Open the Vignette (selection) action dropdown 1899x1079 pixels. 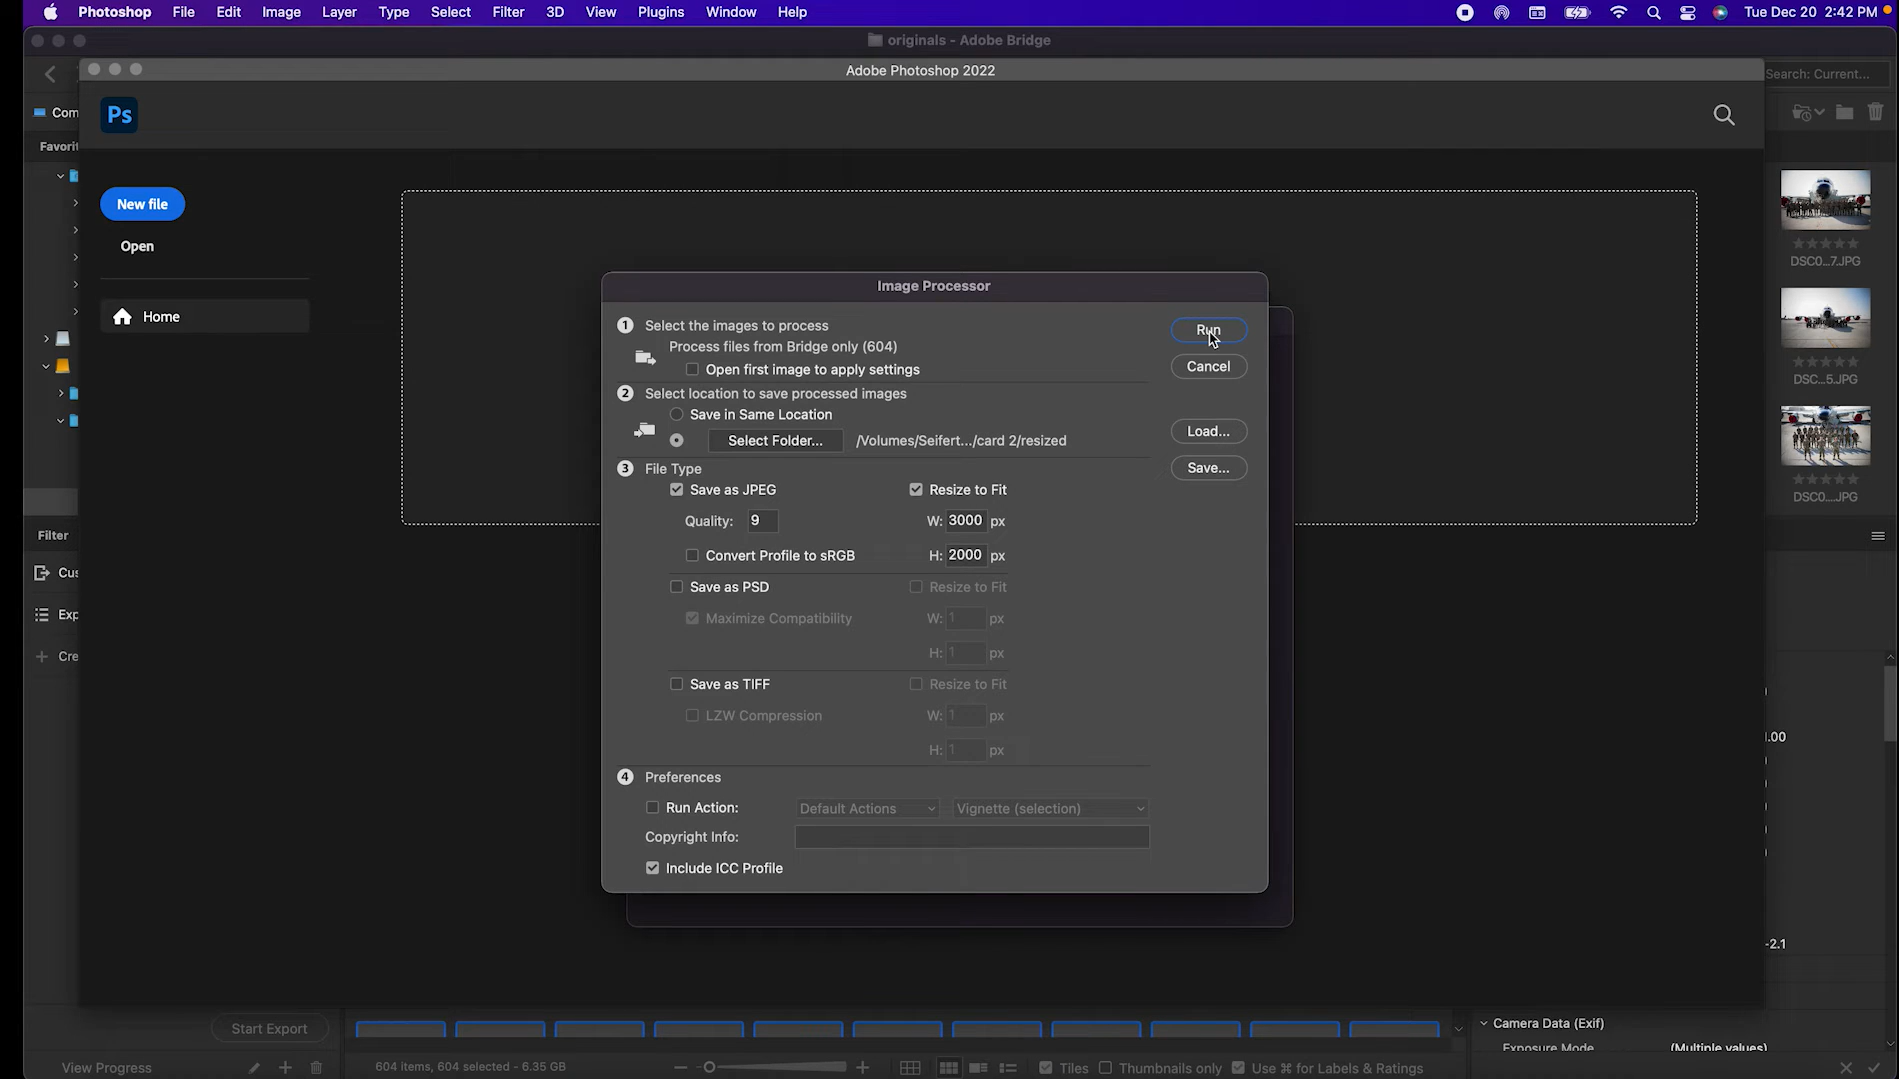coord(1049,808)
